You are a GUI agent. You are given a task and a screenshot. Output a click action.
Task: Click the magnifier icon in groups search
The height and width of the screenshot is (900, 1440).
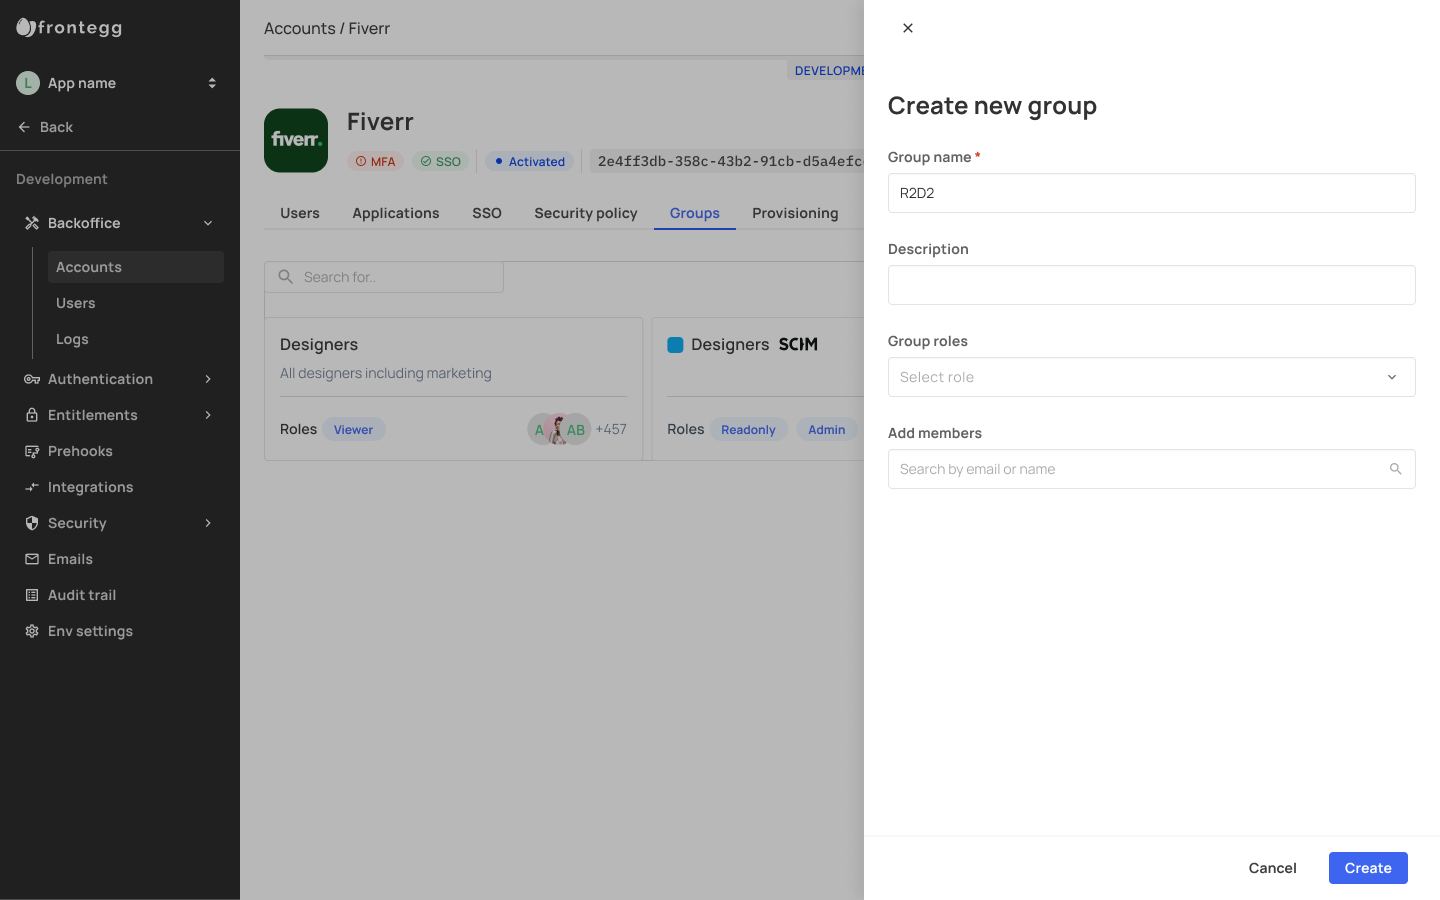(x=286, y=277)
